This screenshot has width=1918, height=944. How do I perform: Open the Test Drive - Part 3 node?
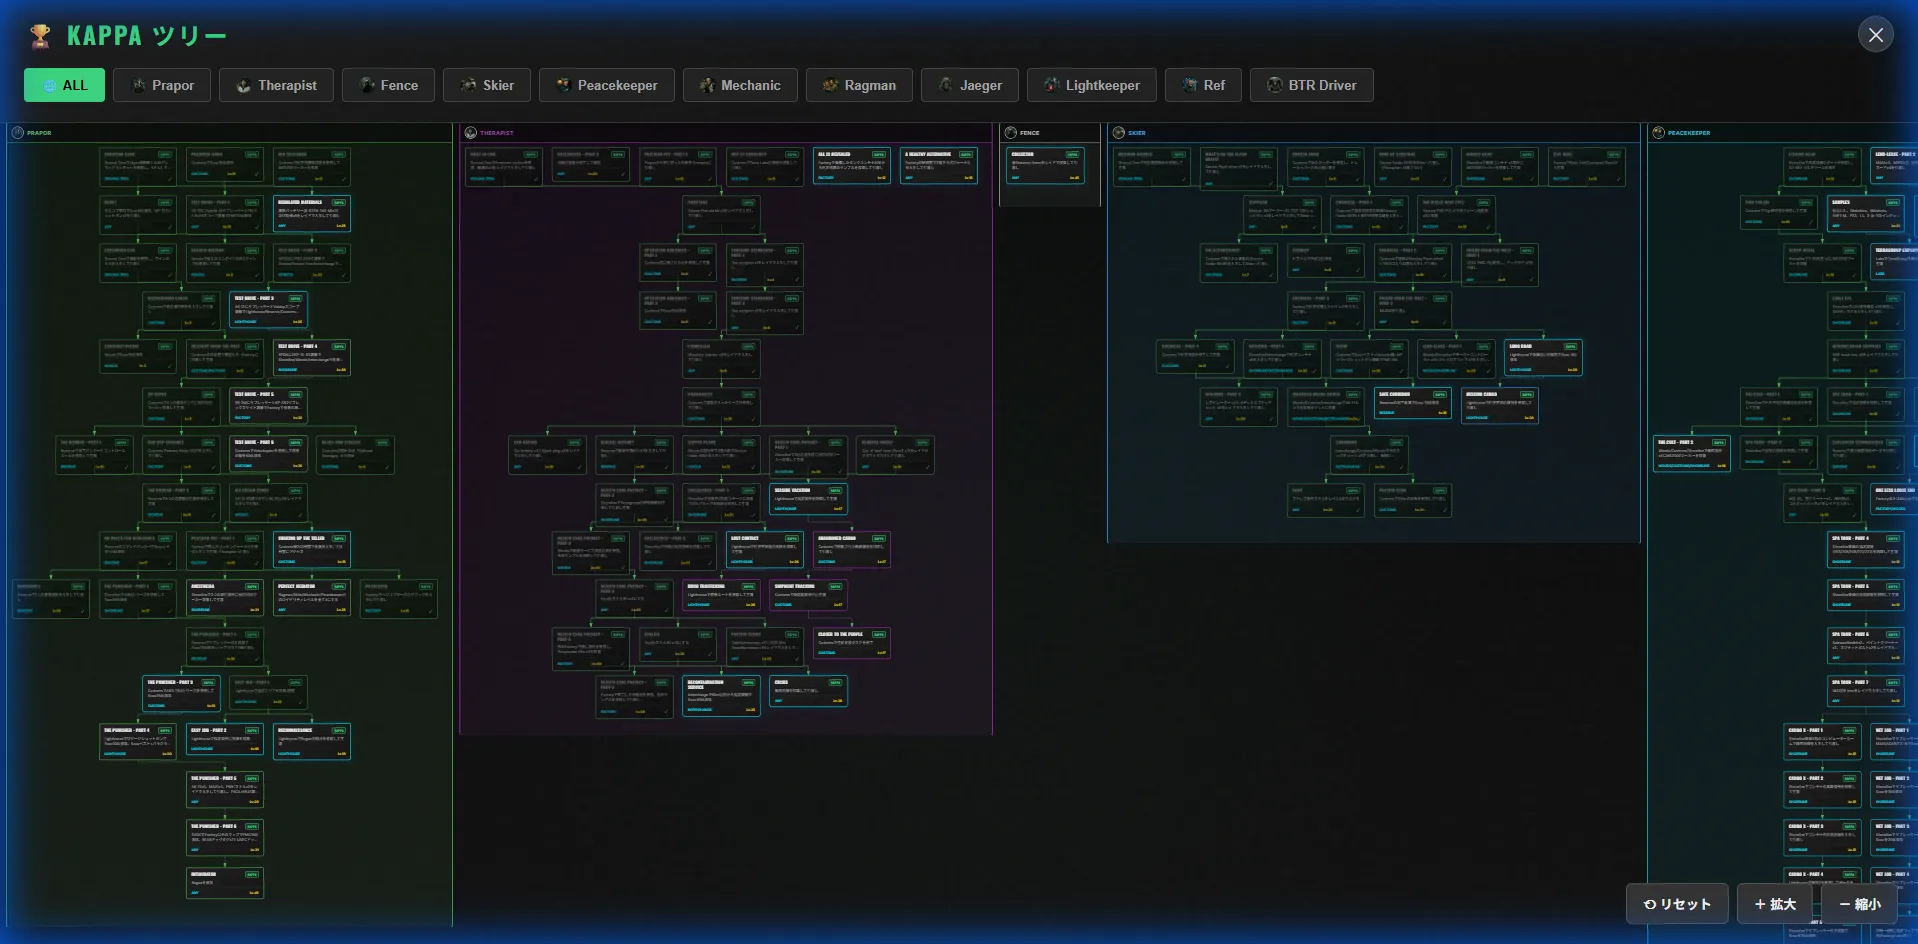268,310
